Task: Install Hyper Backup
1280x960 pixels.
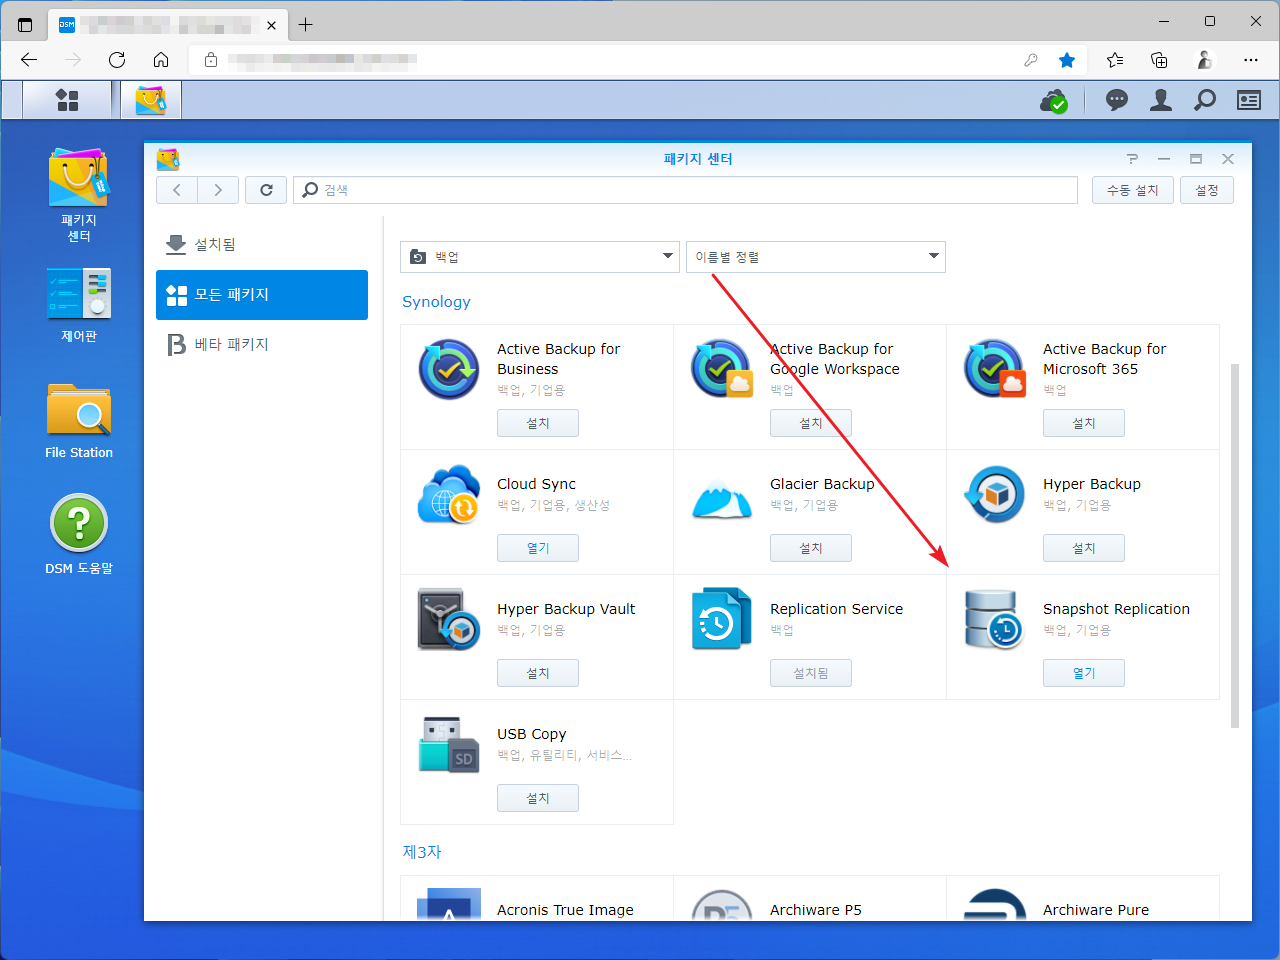Action: [x=1084, y=548]
